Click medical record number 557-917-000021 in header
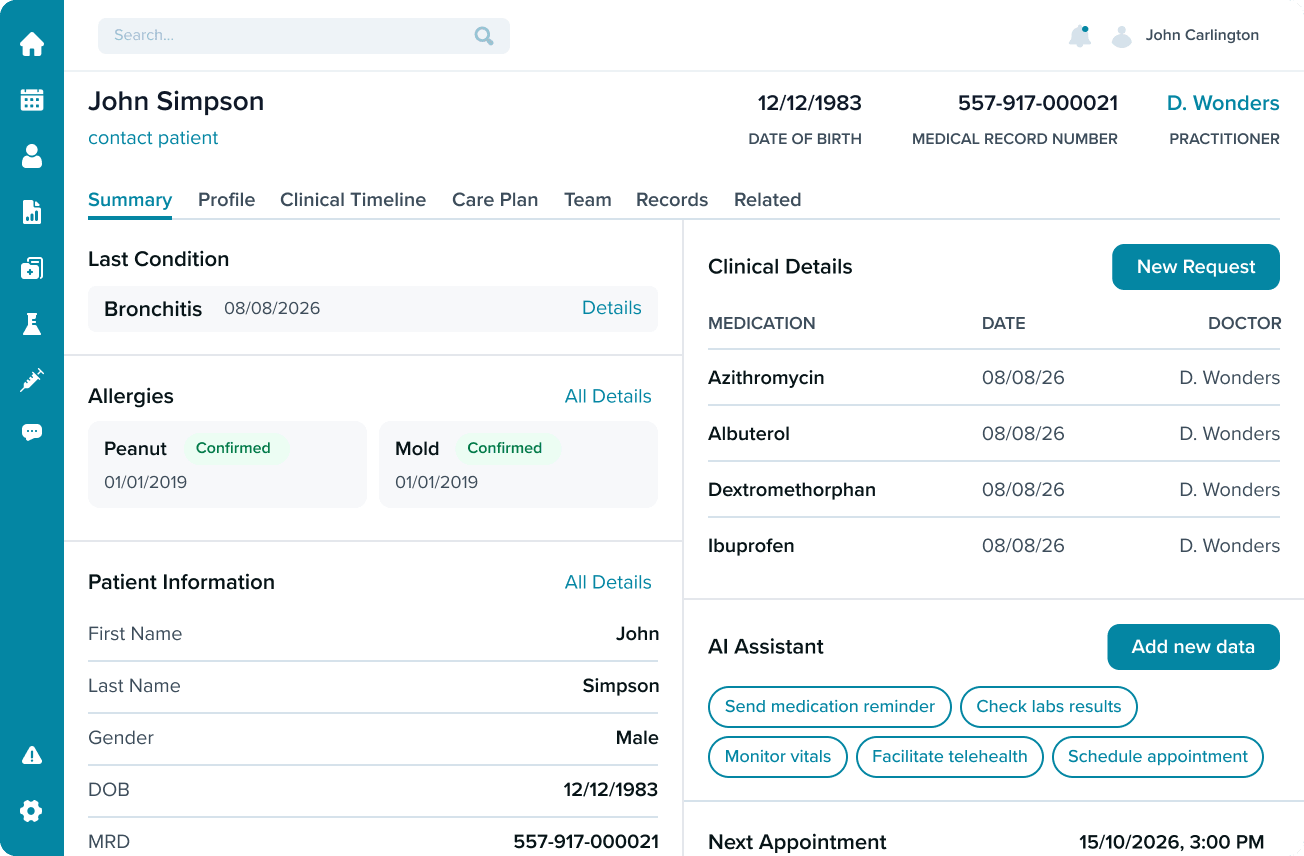 coord(1038,103)
